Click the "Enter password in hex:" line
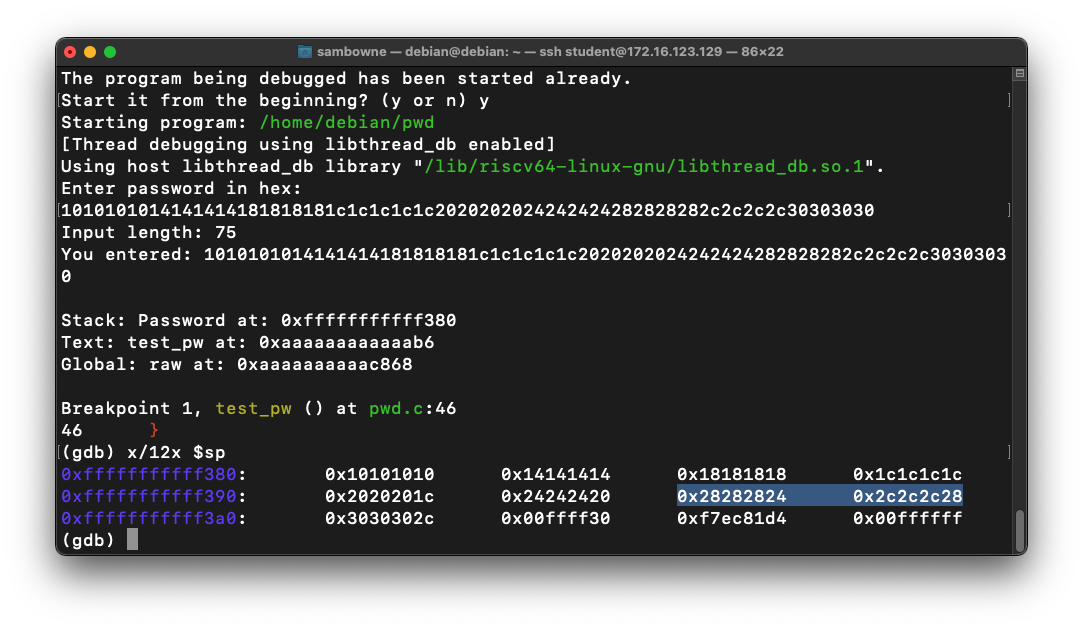The height and width of the screenshot is (629, 1083). 182,188
